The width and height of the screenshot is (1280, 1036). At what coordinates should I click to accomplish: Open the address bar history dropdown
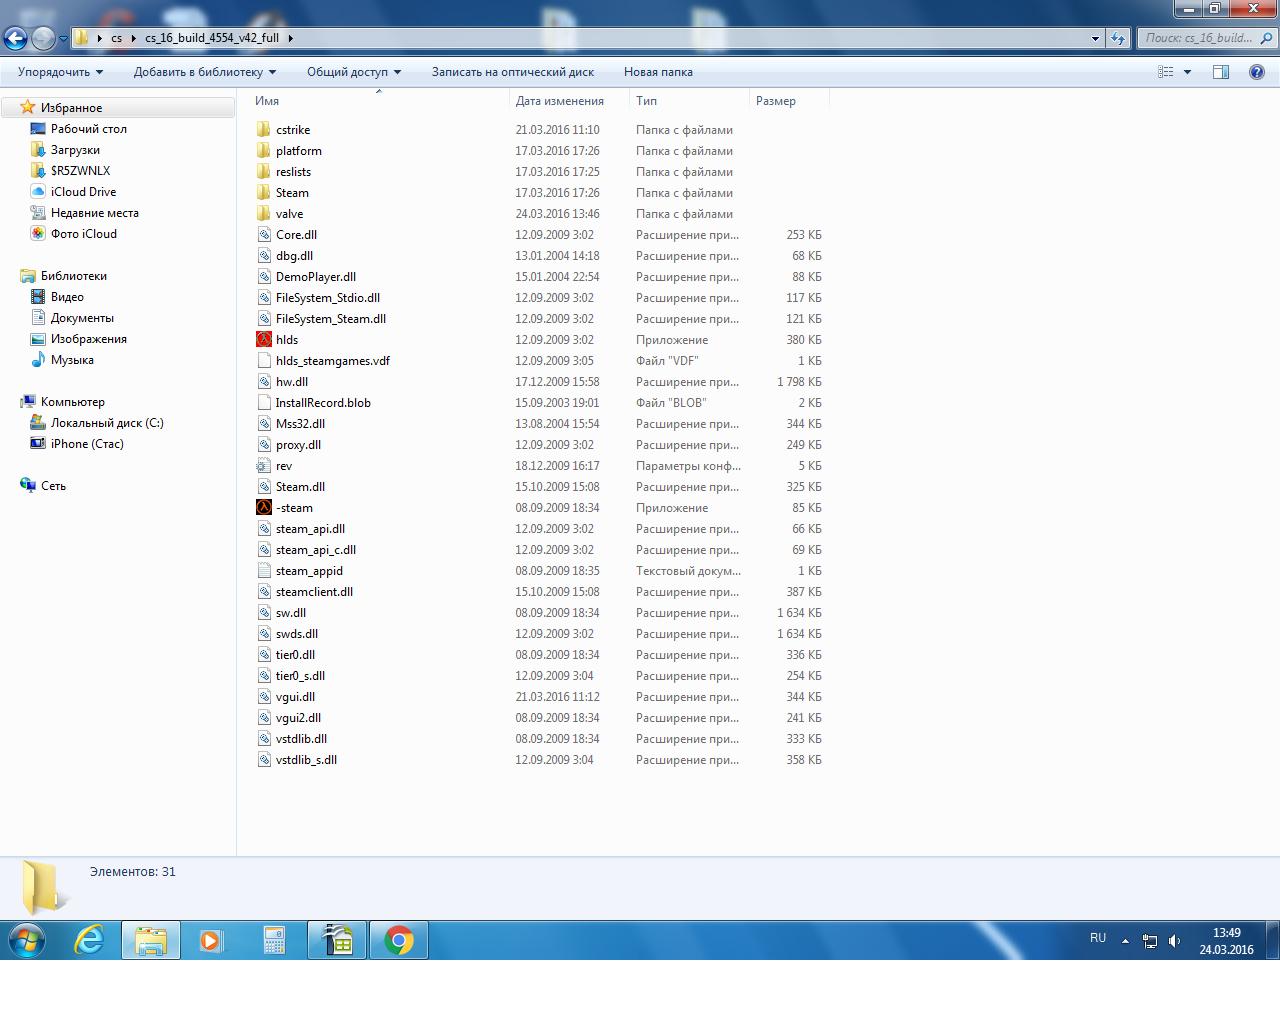(x=1095, y=39)
